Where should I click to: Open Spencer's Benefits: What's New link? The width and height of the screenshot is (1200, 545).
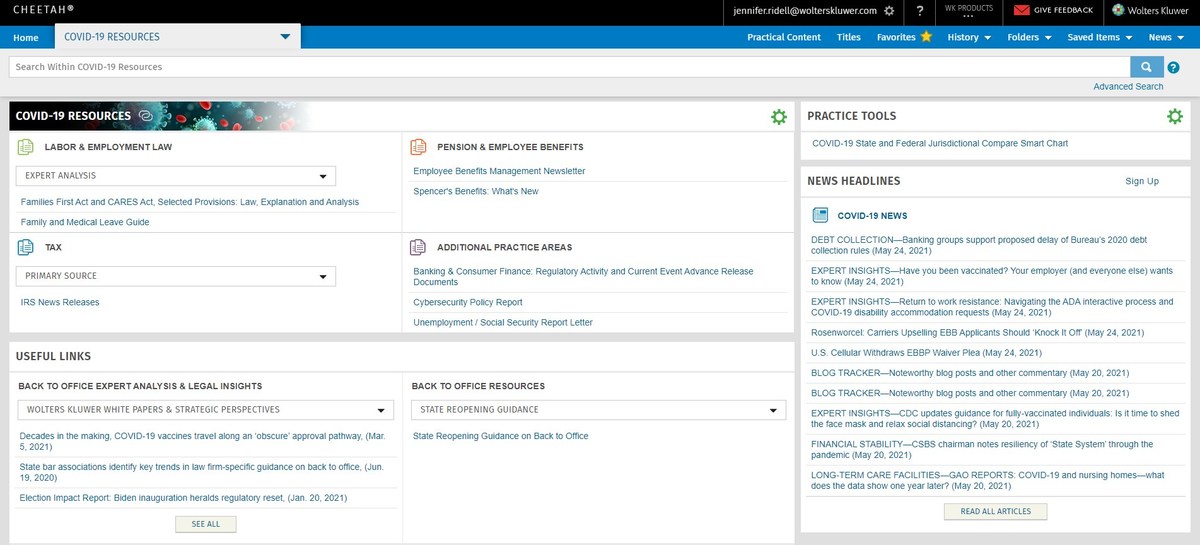coord(476,191)
